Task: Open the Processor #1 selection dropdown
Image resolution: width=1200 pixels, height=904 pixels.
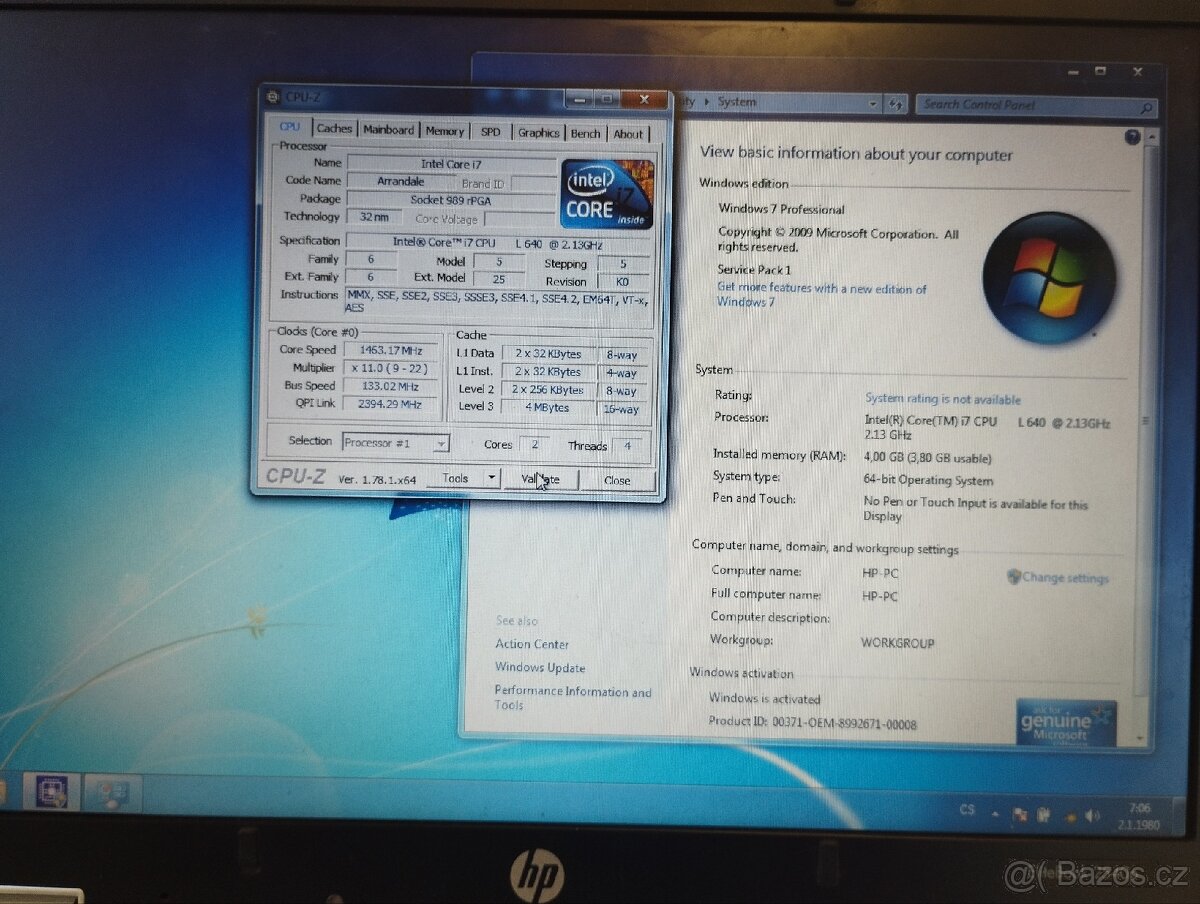Action: 440,443
